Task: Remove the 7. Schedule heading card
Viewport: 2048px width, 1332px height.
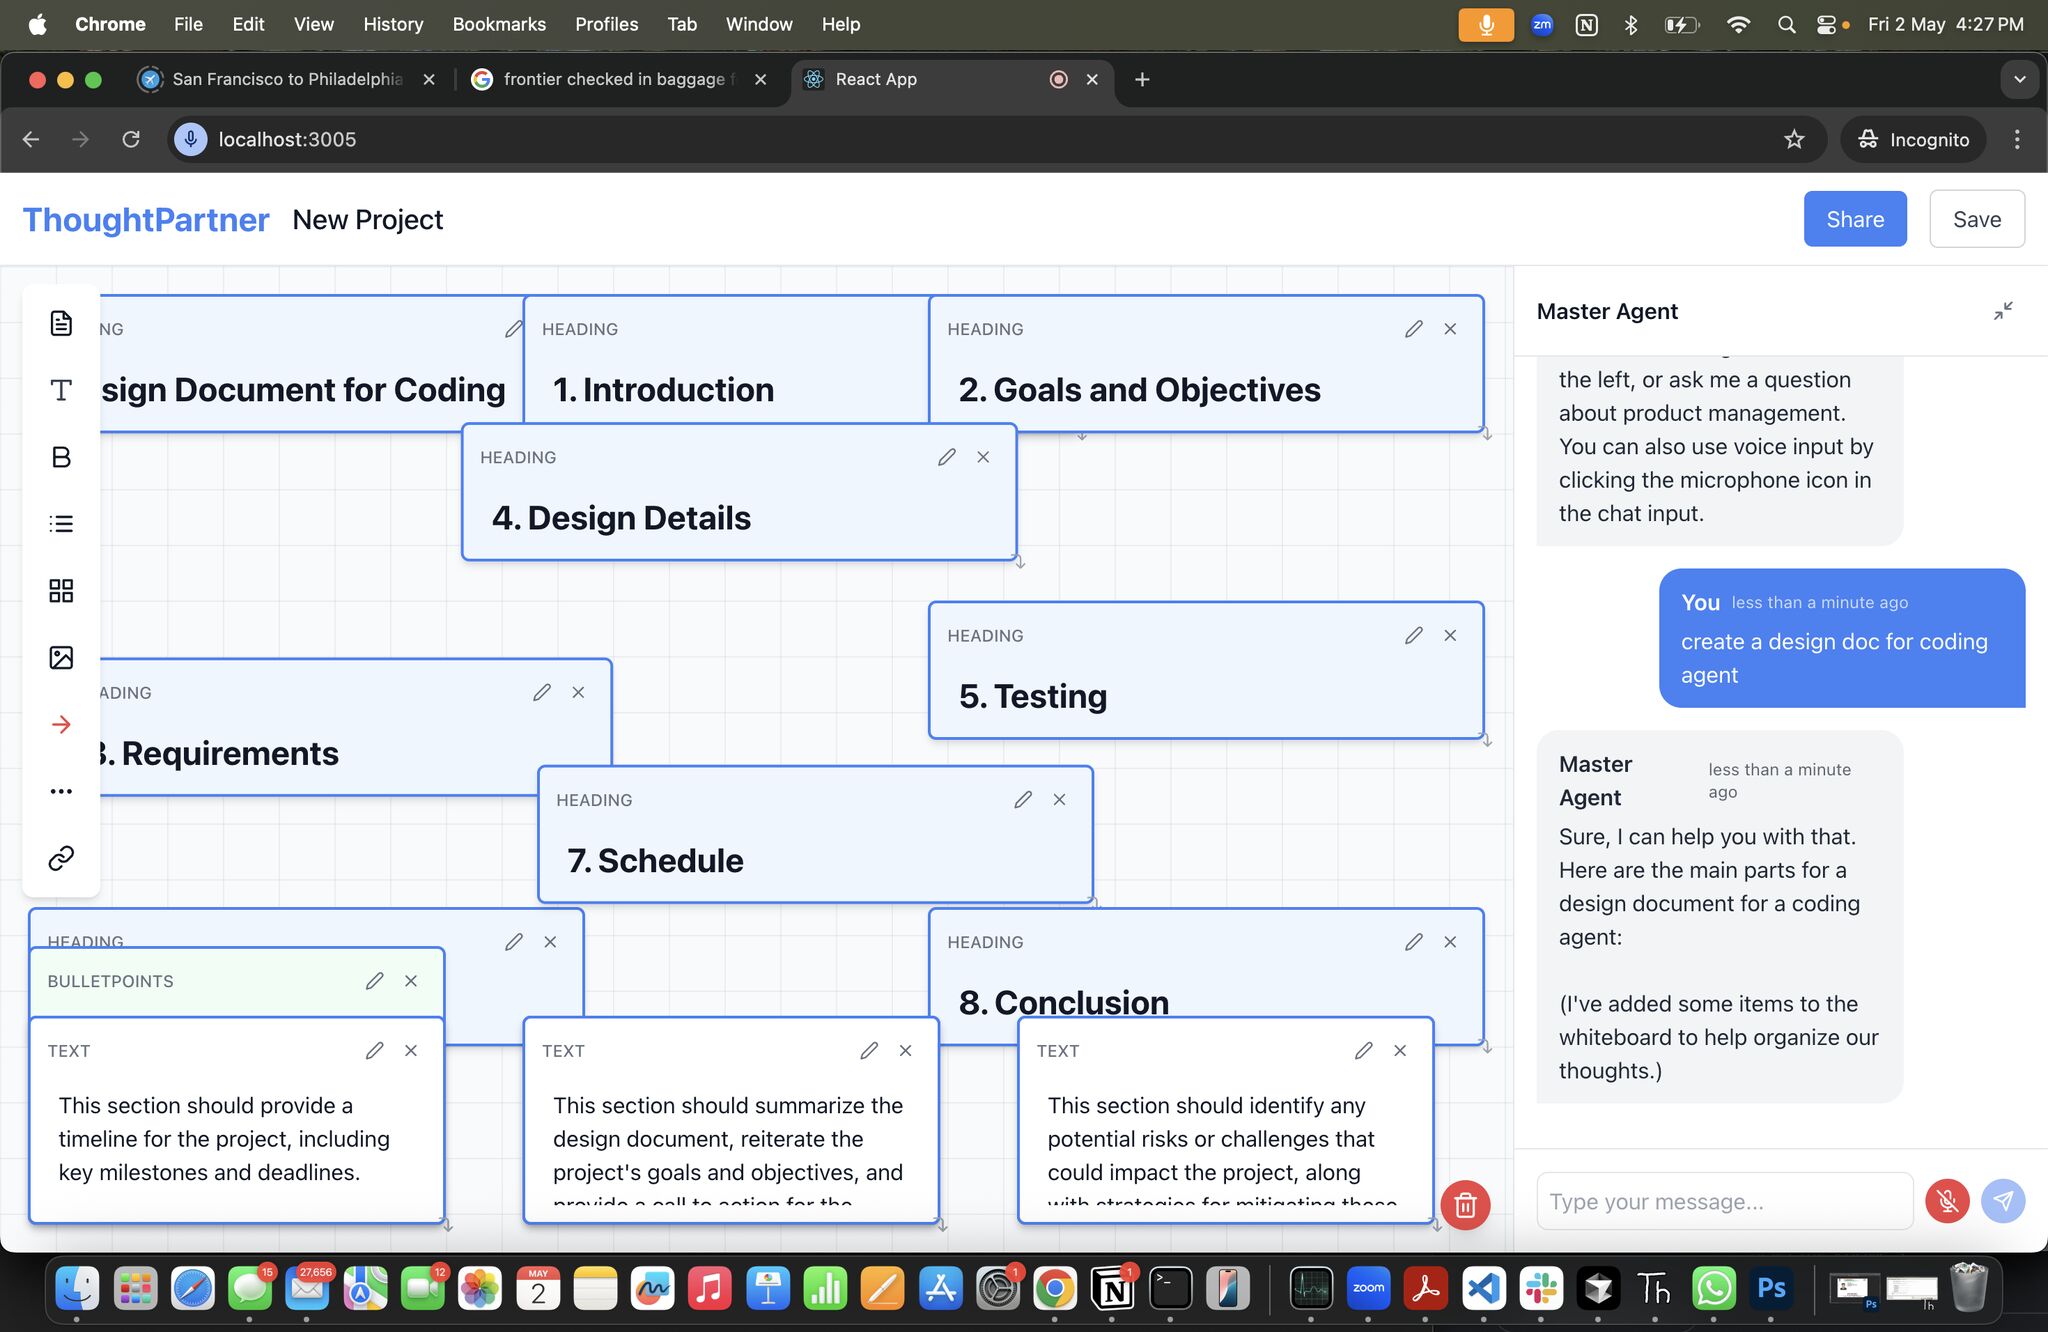Action: (1059, 799)
